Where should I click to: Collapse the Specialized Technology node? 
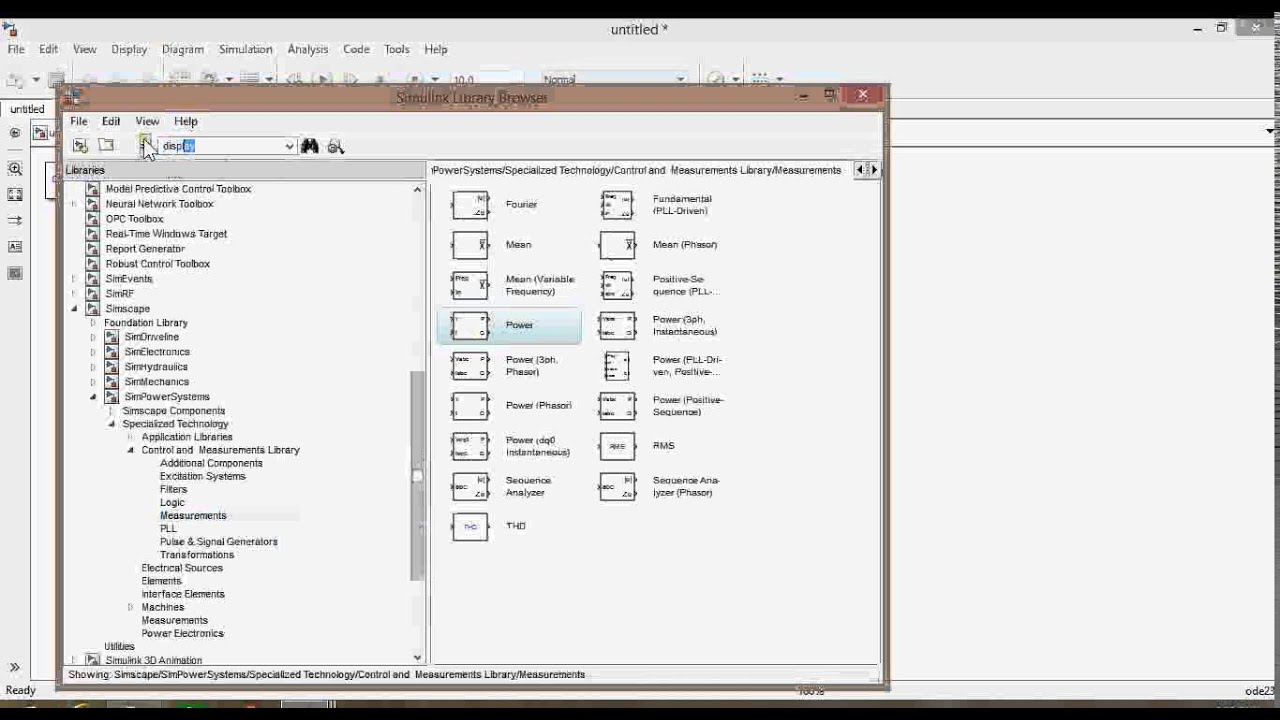(112, 424)
